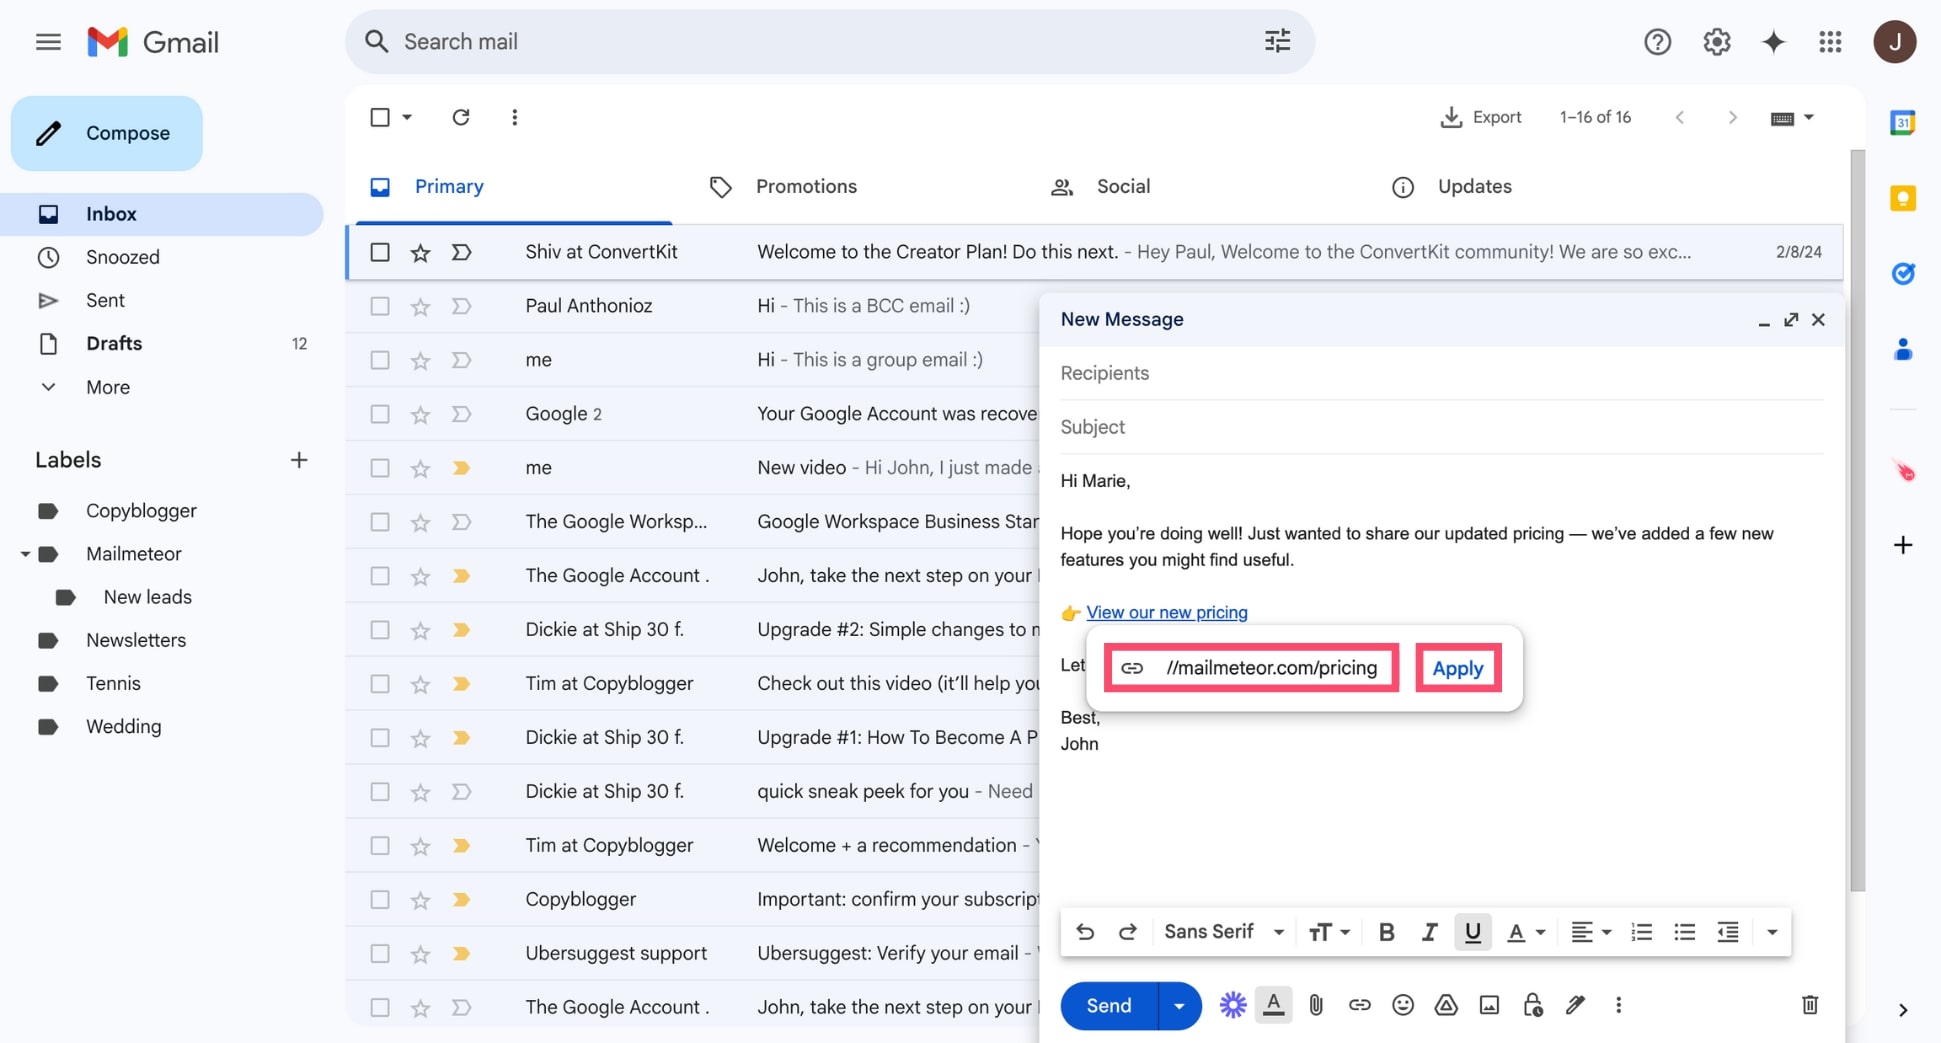1941x1043 pixels.
Task: Click the Compose button
Action: pyautogui.click(x=107, y=133)
